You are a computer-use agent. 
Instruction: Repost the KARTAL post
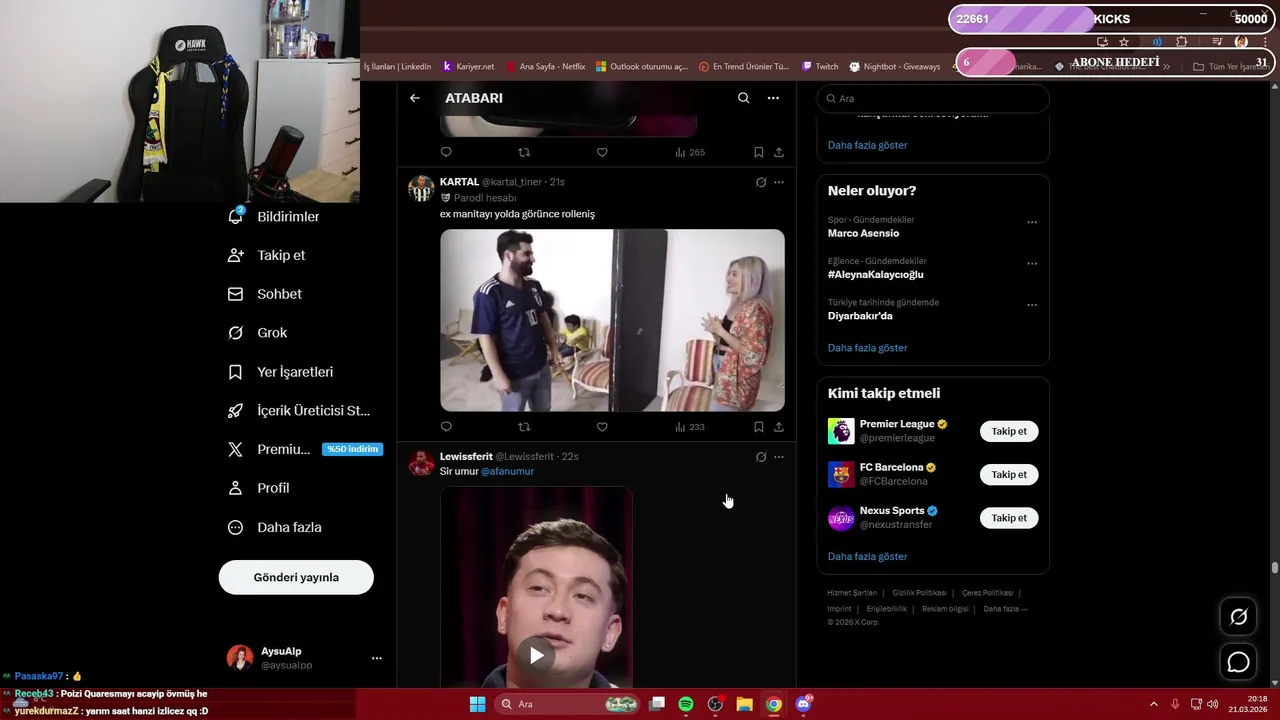524,427
